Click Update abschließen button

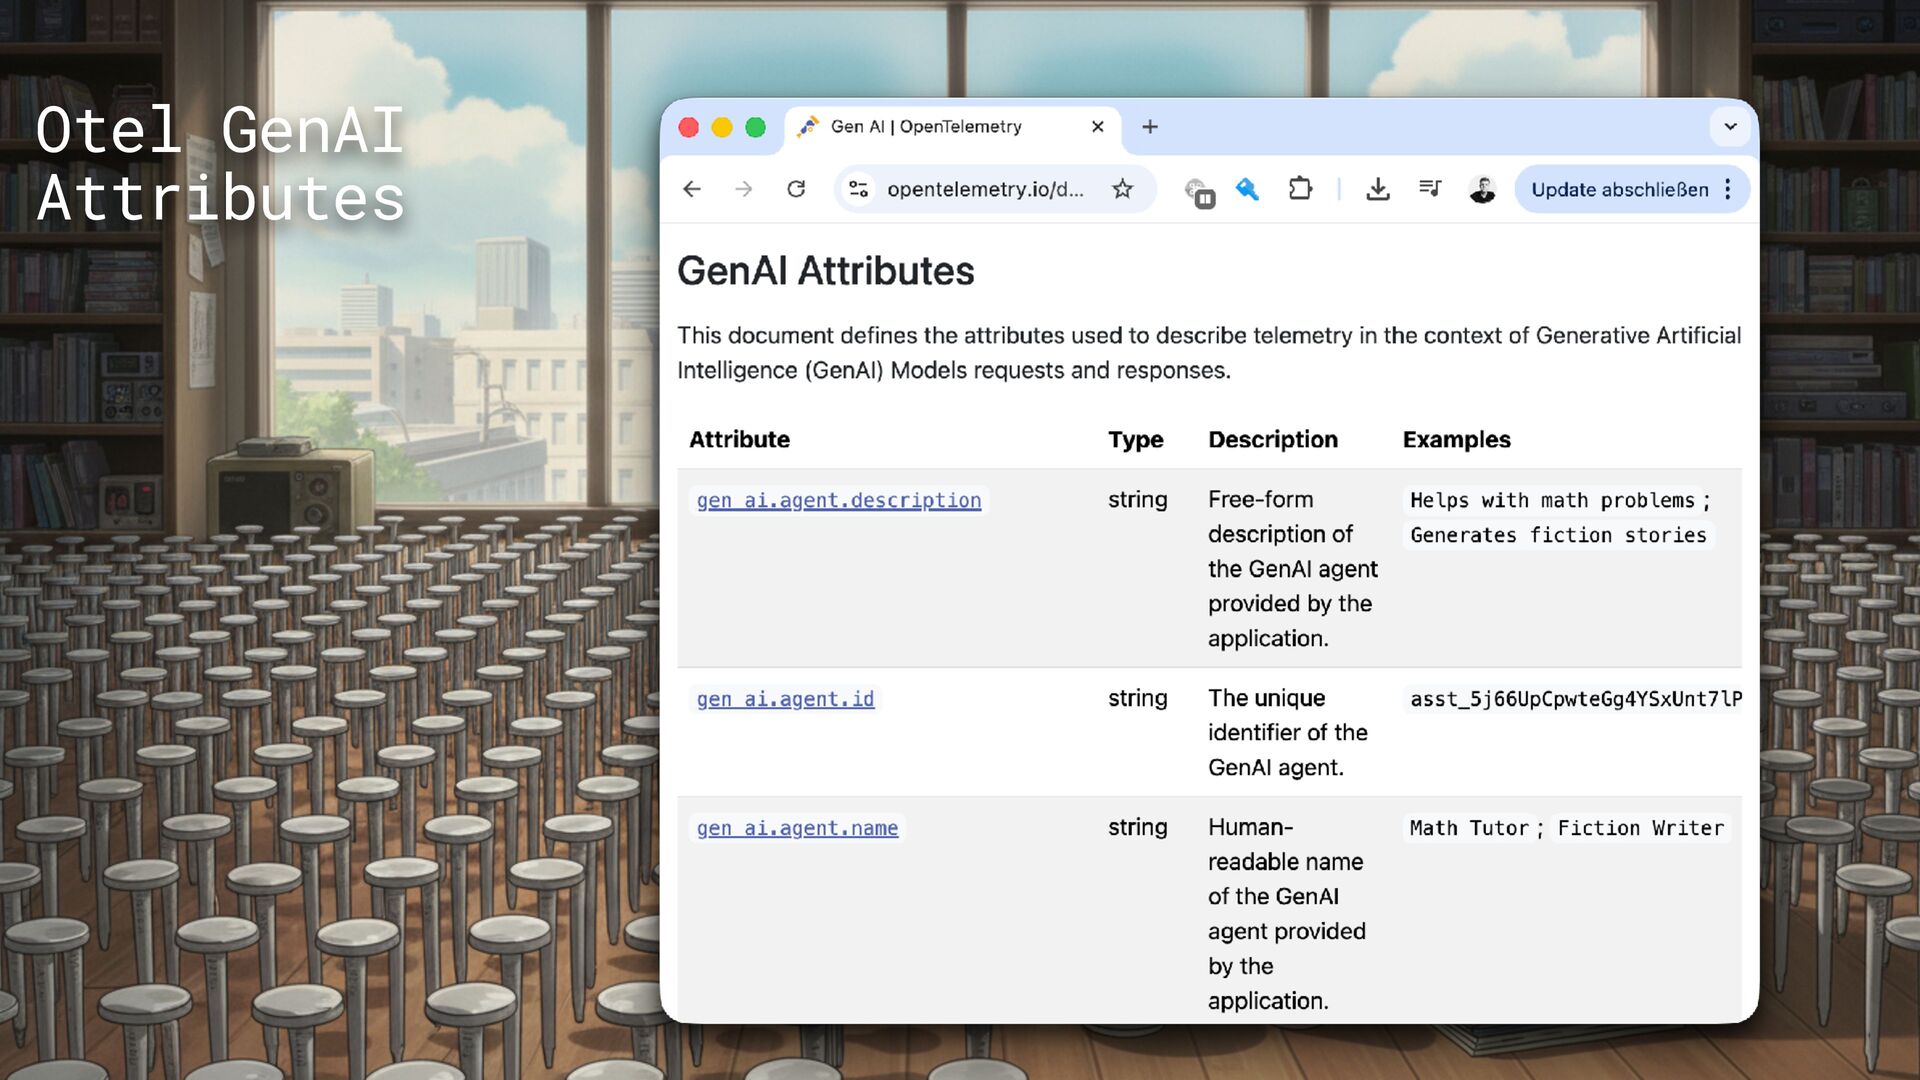[x=1619, y=189]
